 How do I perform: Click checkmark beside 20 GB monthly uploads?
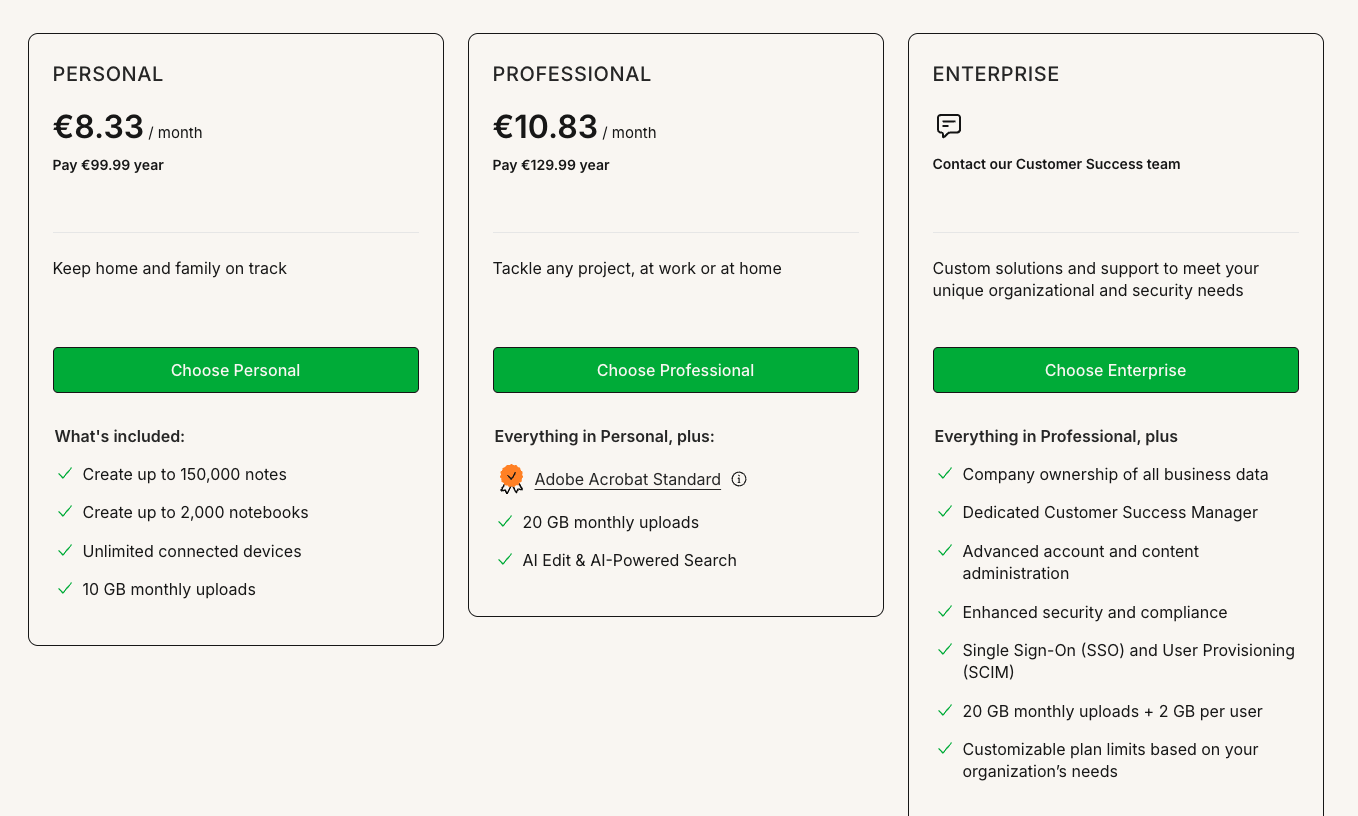pos(505,522)
